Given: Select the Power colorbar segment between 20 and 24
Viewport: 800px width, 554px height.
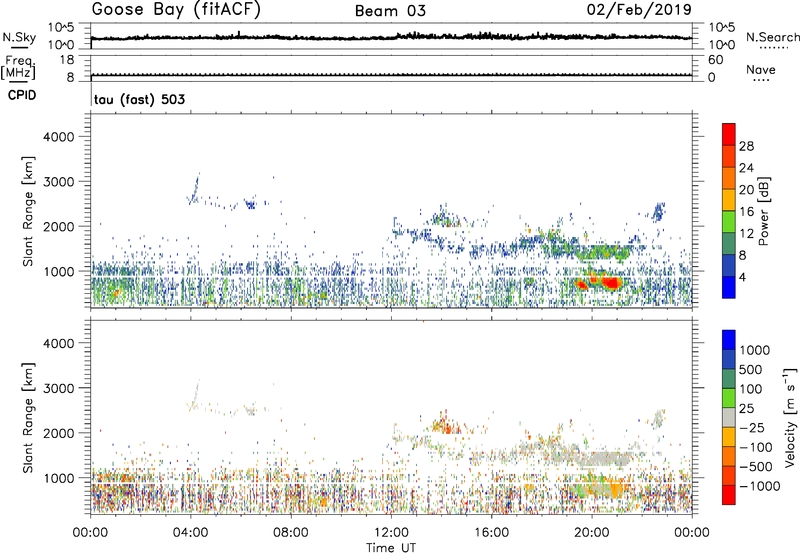Looking at the screenshot, I should (x=729, y=178).
